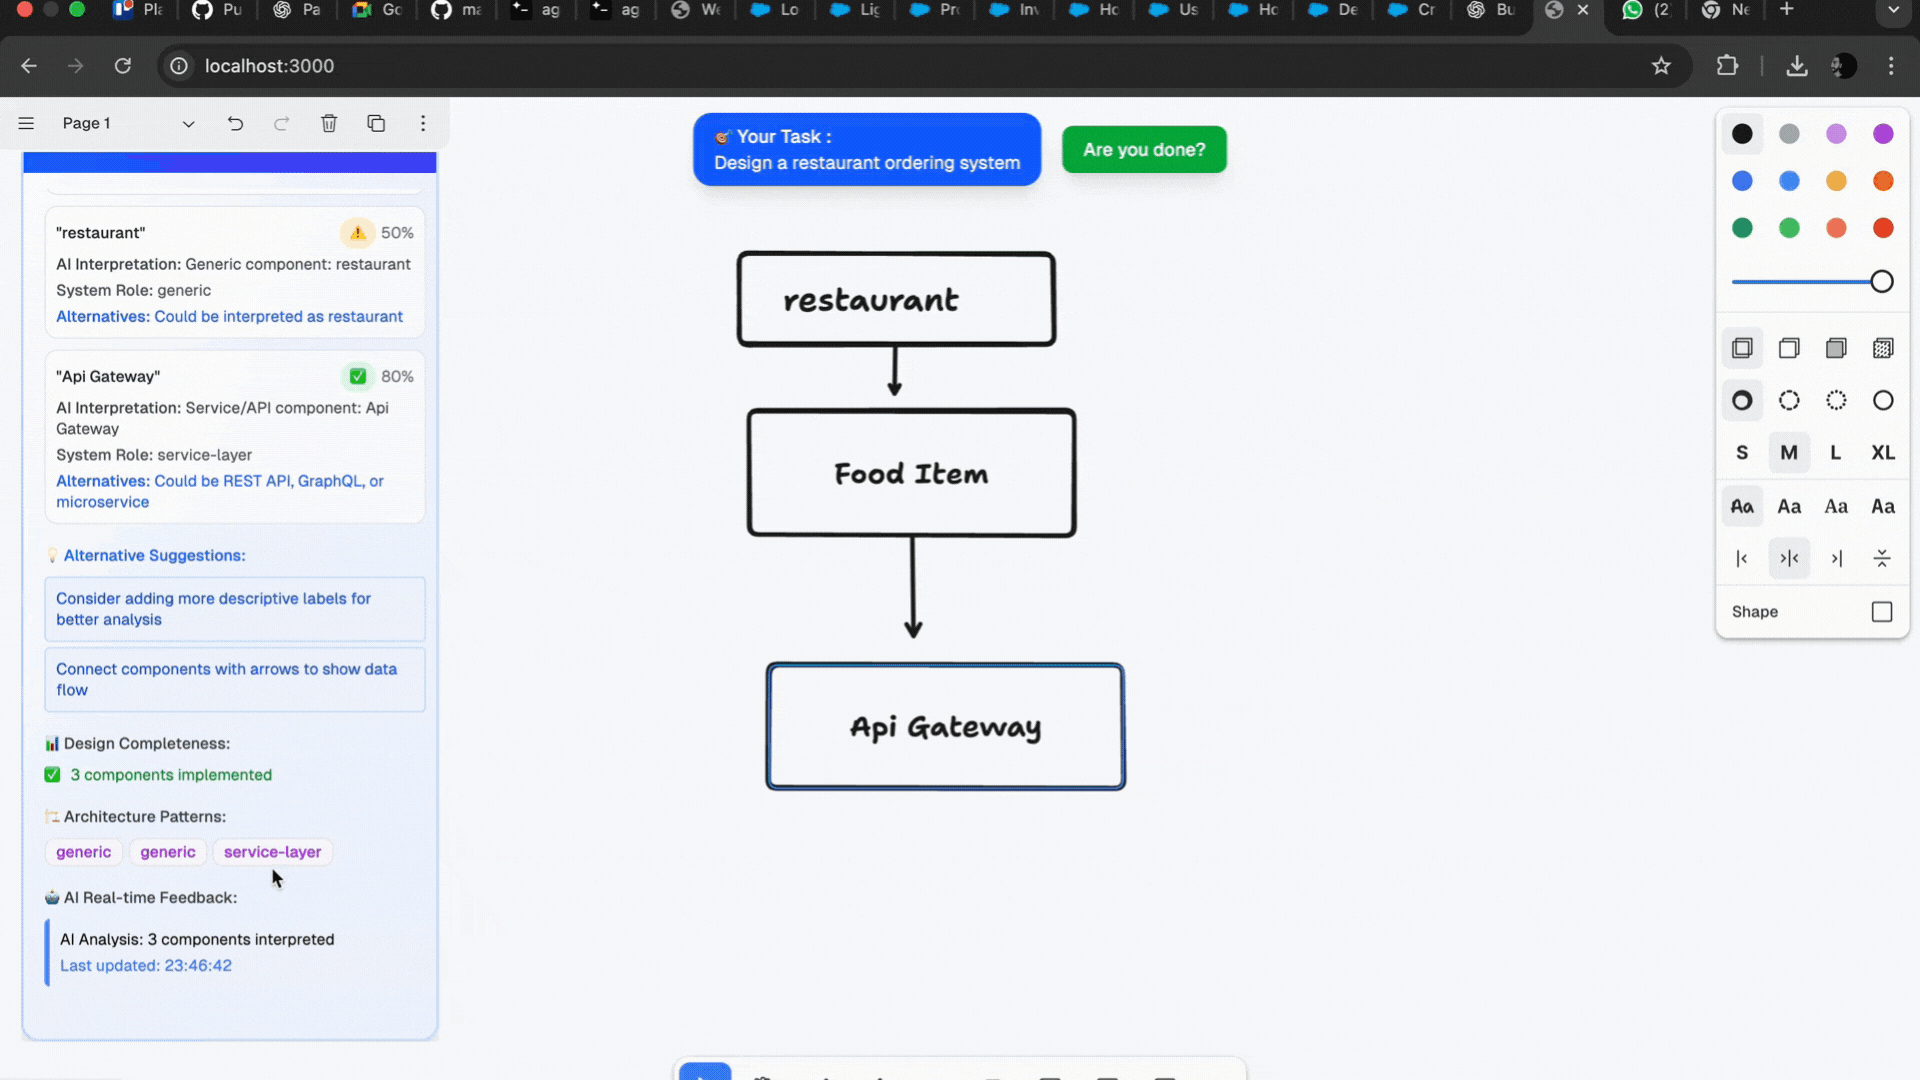The height and width of the screenshot is (1080, 1920).
Task: Select the Api Gateway box on canvas
Action: pos(945,727)
